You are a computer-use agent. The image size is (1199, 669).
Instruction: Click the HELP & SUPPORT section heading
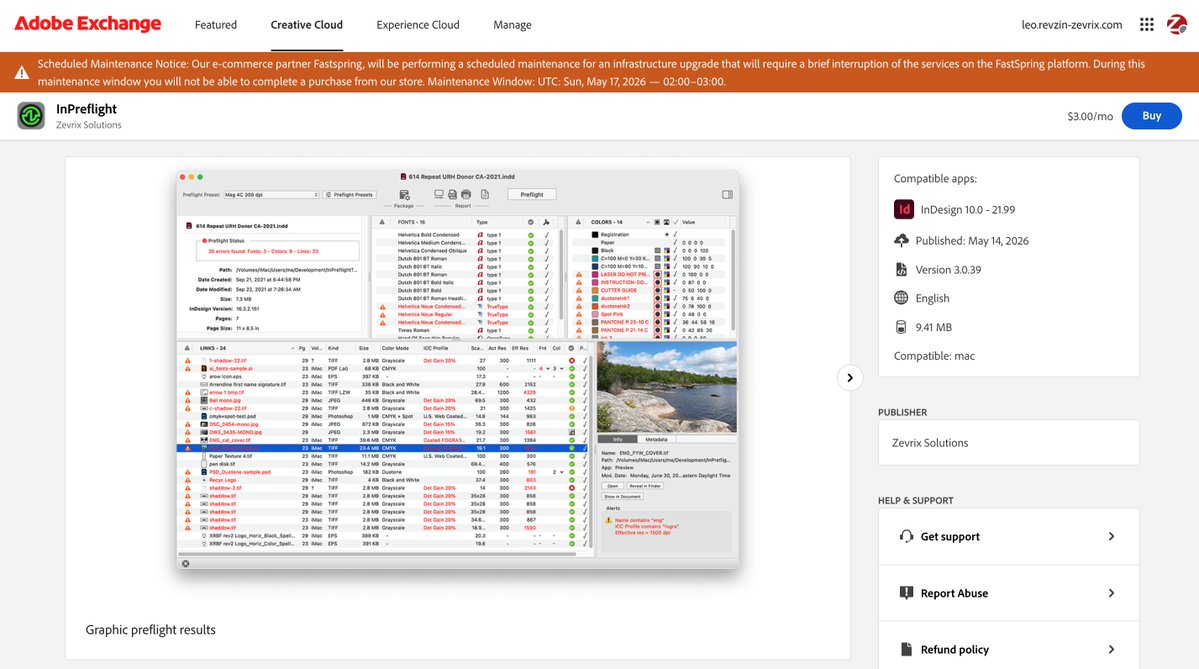click(915, 501)
